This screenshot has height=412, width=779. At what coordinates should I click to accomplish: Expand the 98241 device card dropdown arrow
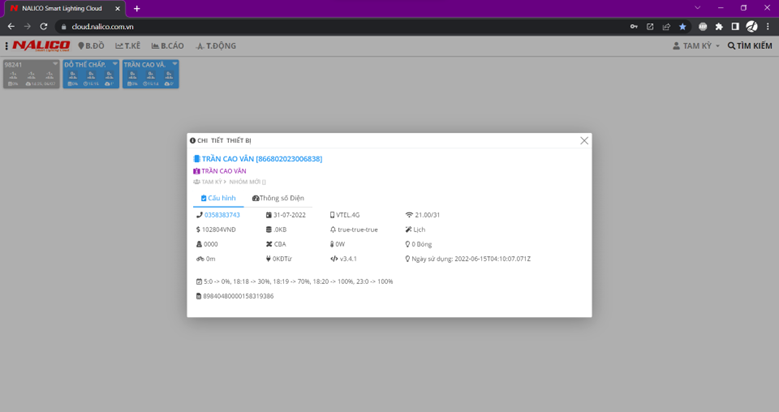(x=55, y=64)
